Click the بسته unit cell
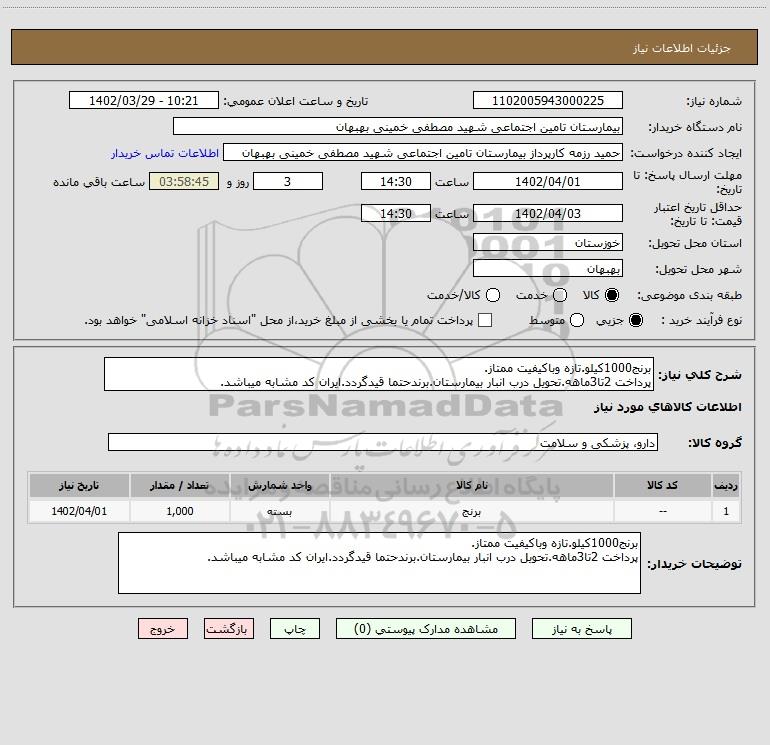Viewport: 770px width, 745px height. pyautogui.click(x=279, y=511)
